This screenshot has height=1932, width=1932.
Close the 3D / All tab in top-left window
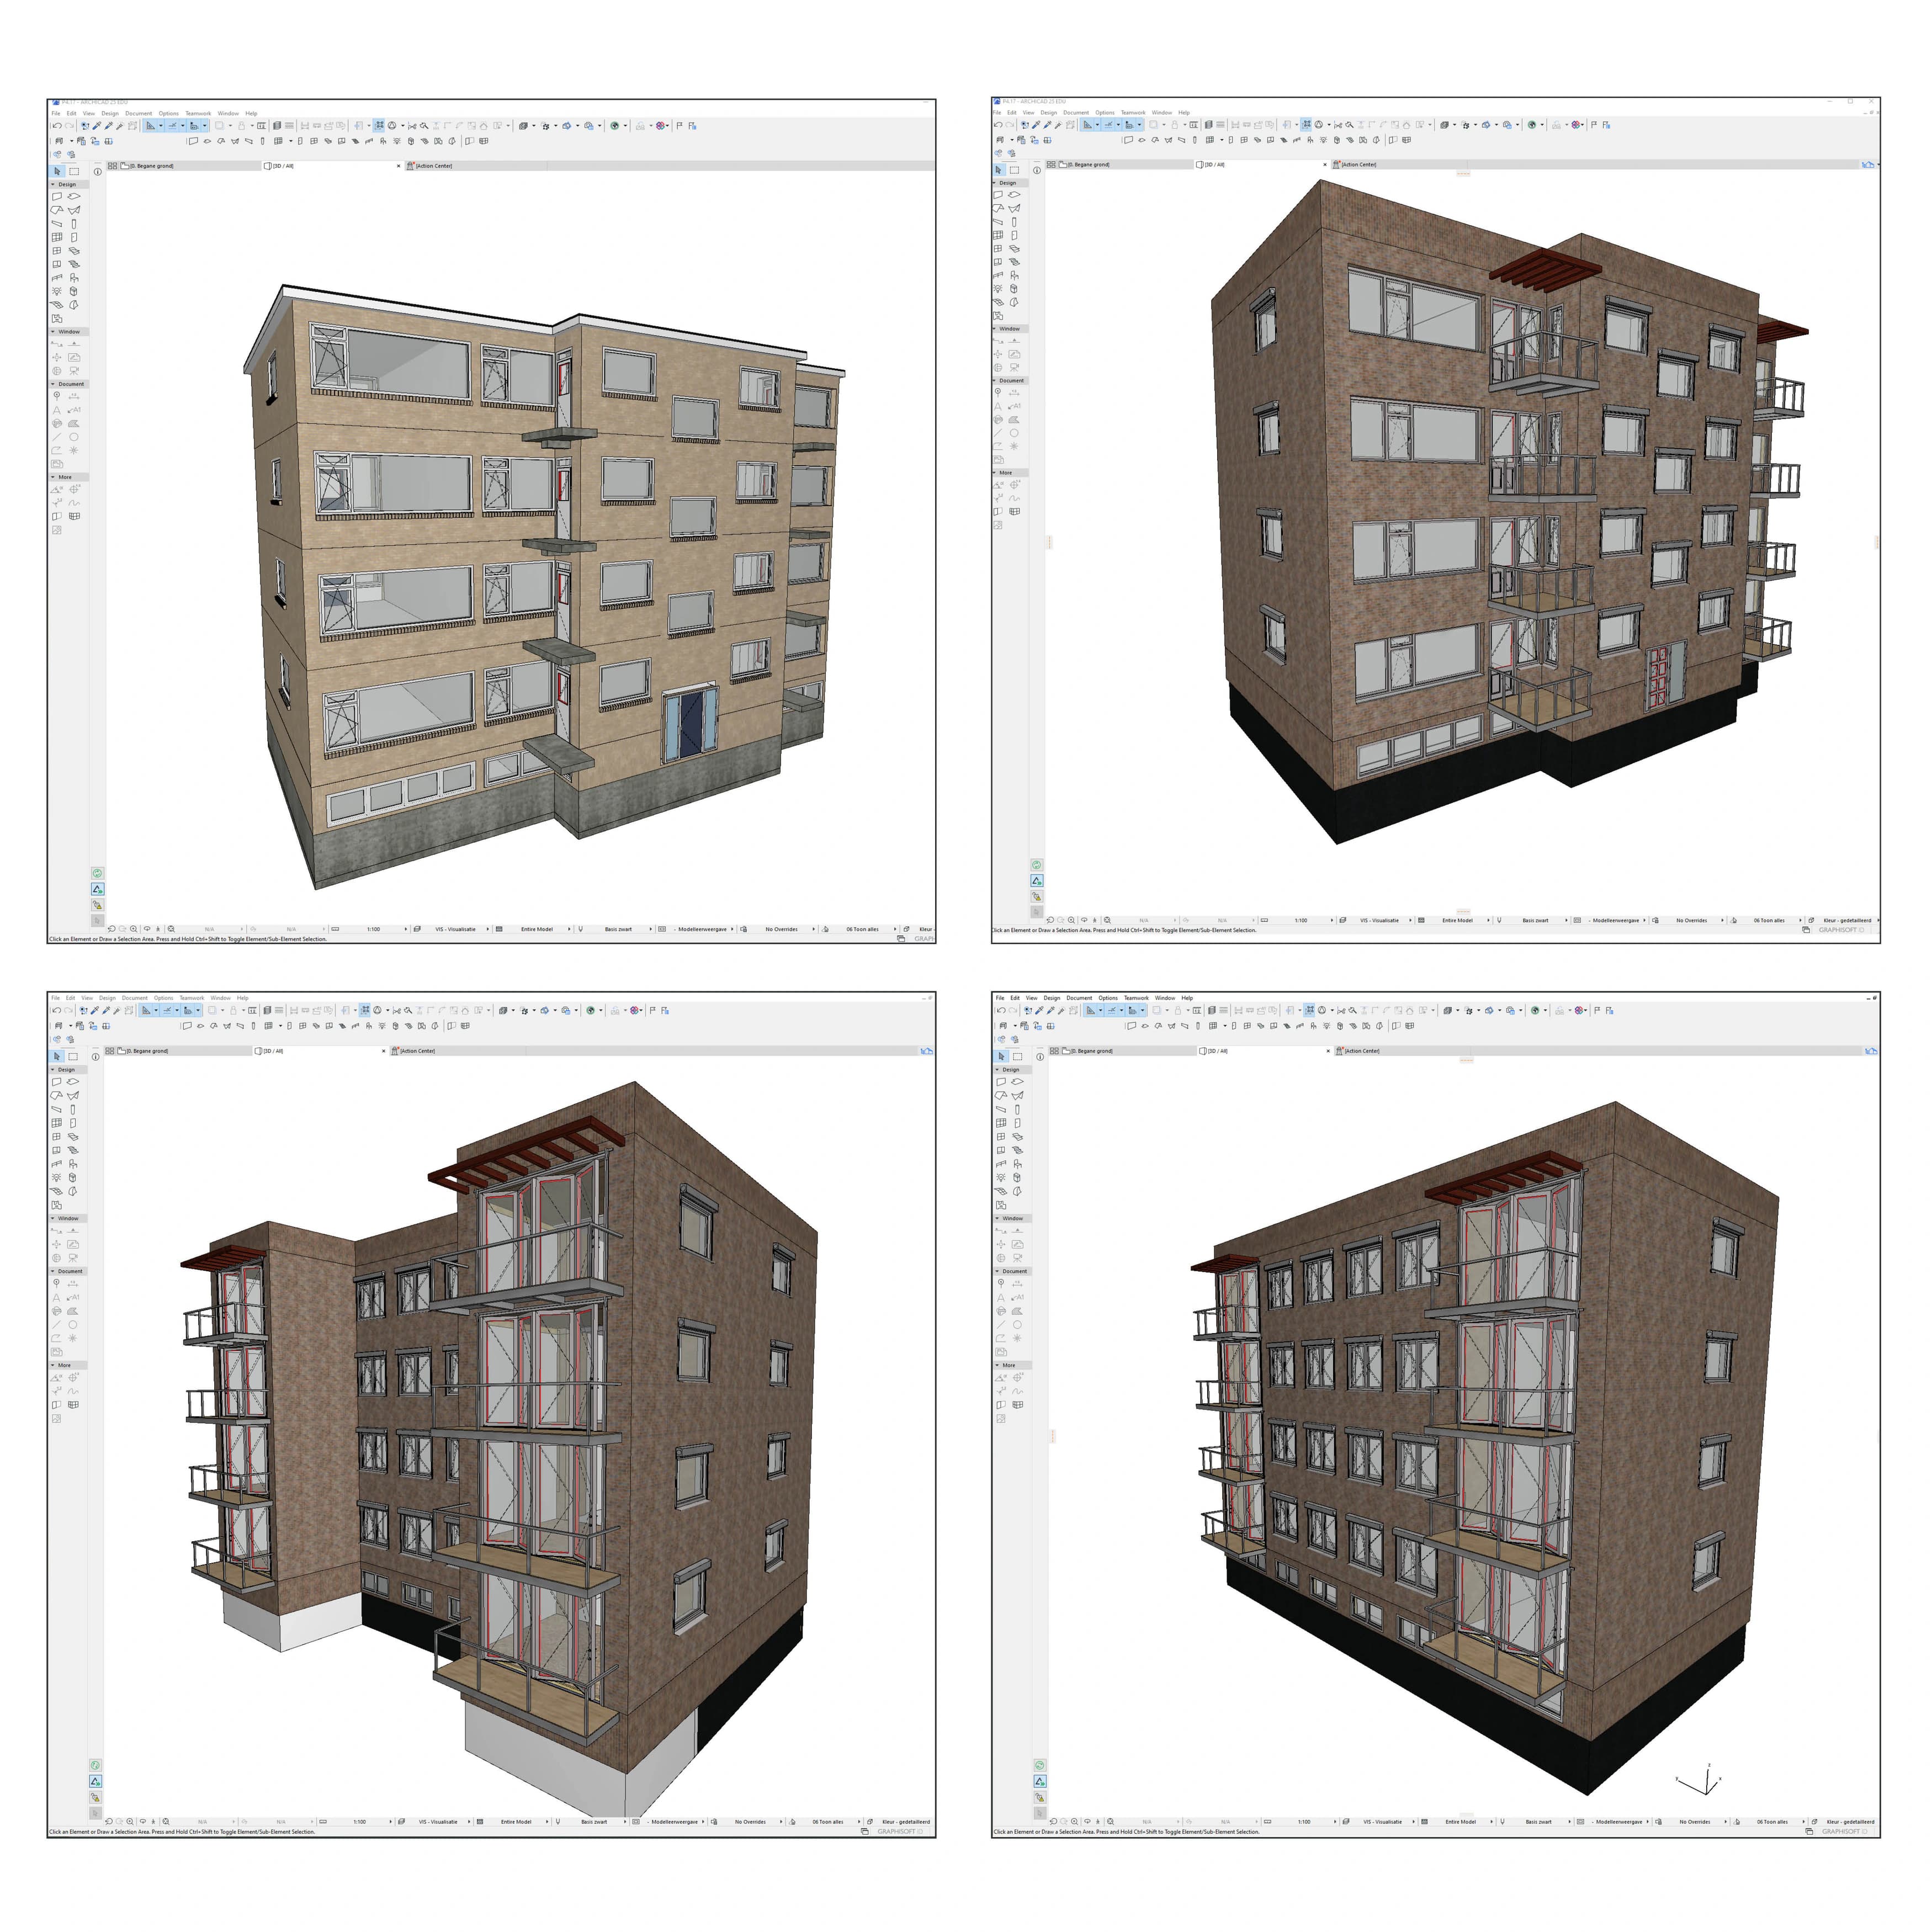pyautogui.click(x=399, y=166)
